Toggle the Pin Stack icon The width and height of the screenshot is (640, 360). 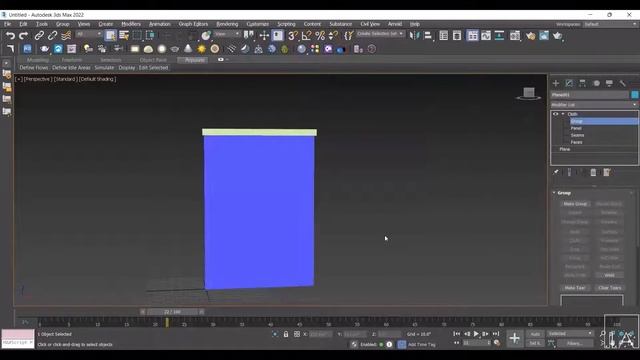tap(556, 172)
